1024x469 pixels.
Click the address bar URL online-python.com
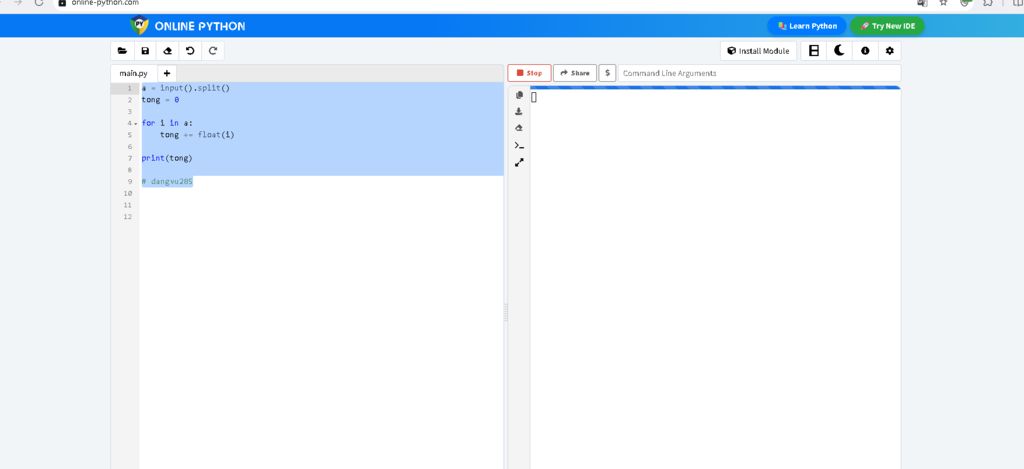pos(105,3)
